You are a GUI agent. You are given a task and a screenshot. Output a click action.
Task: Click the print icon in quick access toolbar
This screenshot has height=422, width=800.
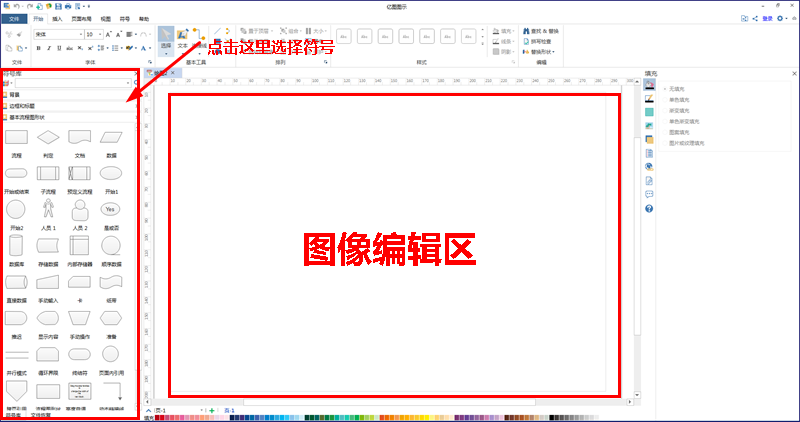tap(68, 6)
